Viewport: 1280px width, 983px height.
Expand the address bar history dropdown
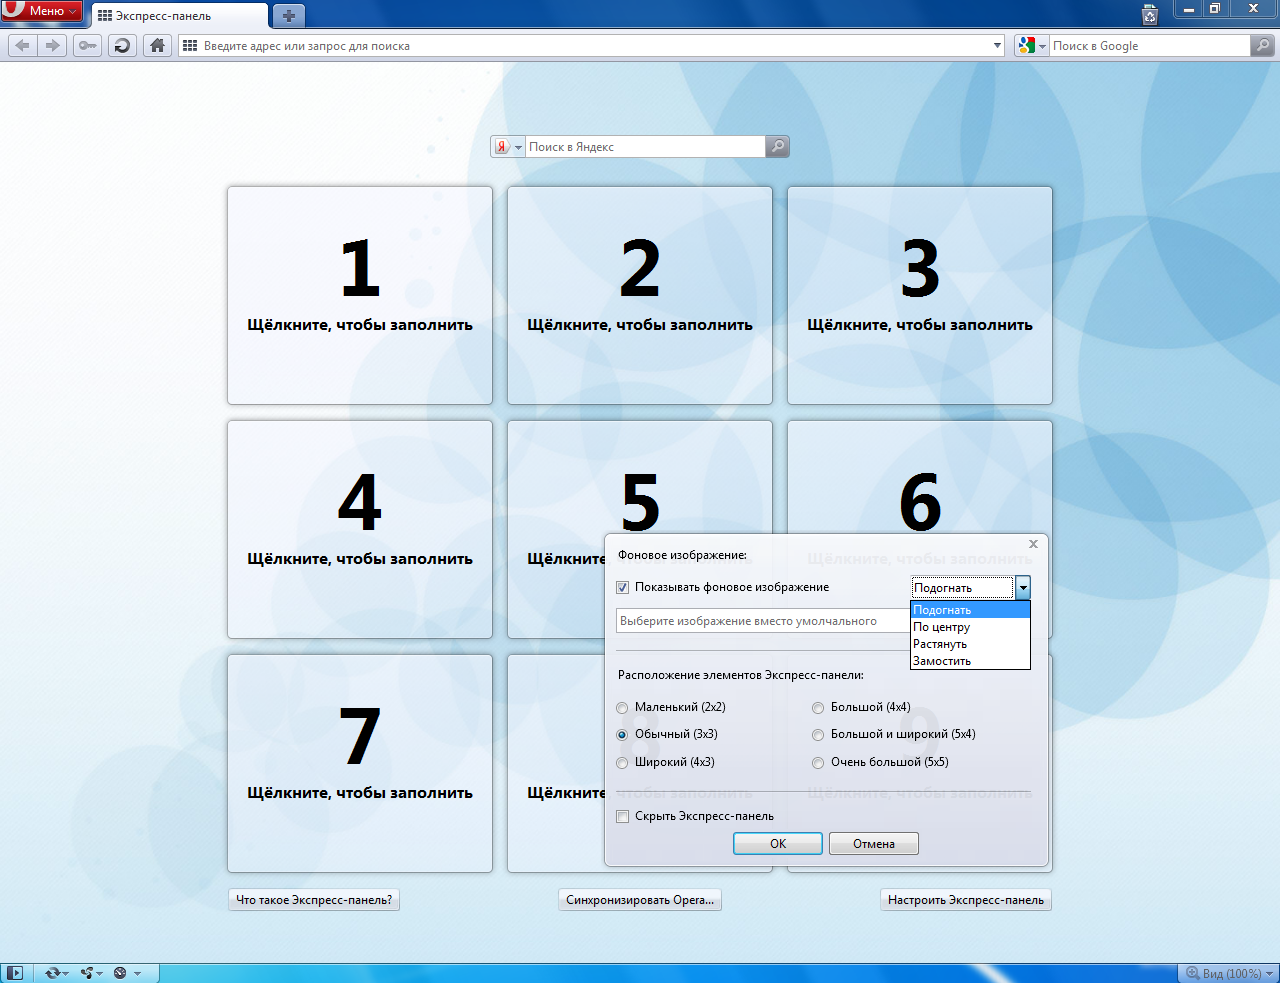[x=997, y=46]
